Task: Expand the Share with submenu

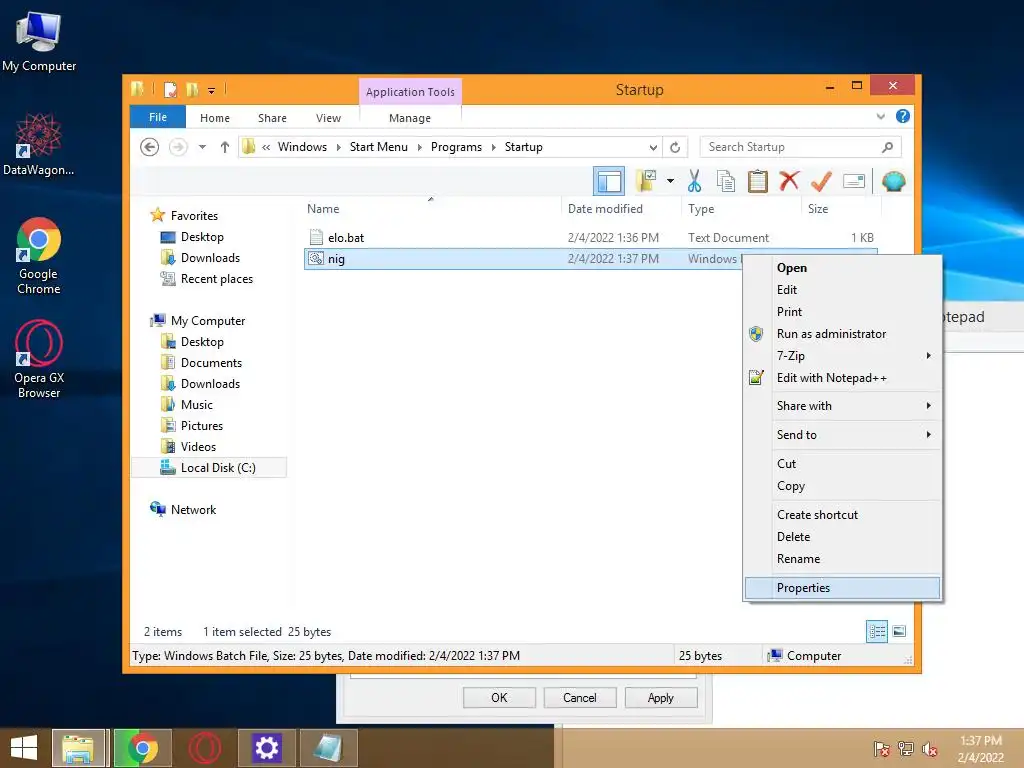Action: 842,406
